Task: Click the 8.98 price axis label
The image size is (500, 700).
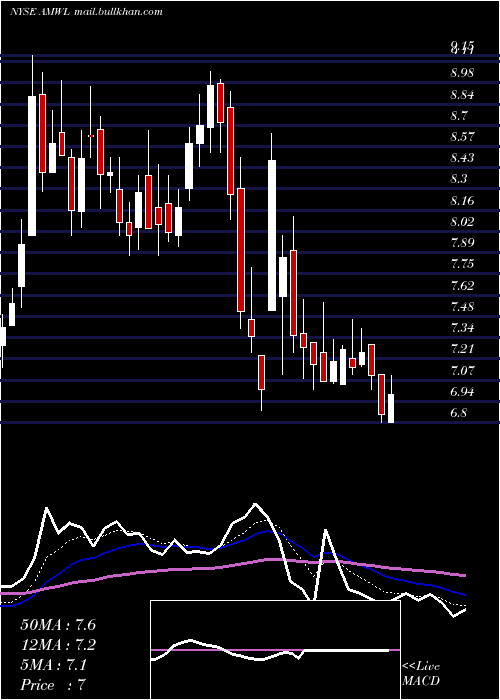Action: click(463, 73)
